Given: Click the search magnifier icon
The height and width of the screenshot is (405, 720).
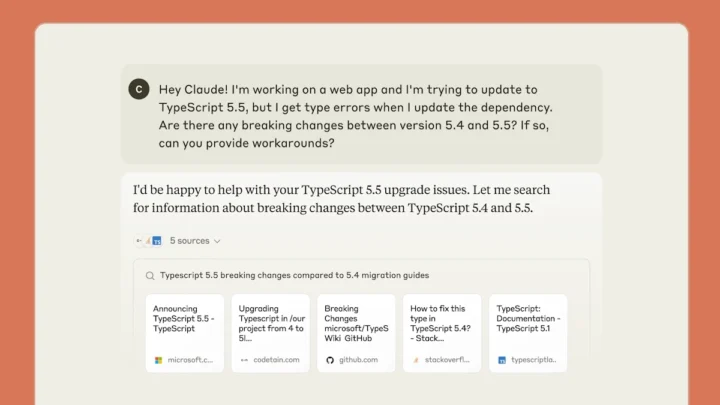Looking at the screenshot, I should coord(150,275).
